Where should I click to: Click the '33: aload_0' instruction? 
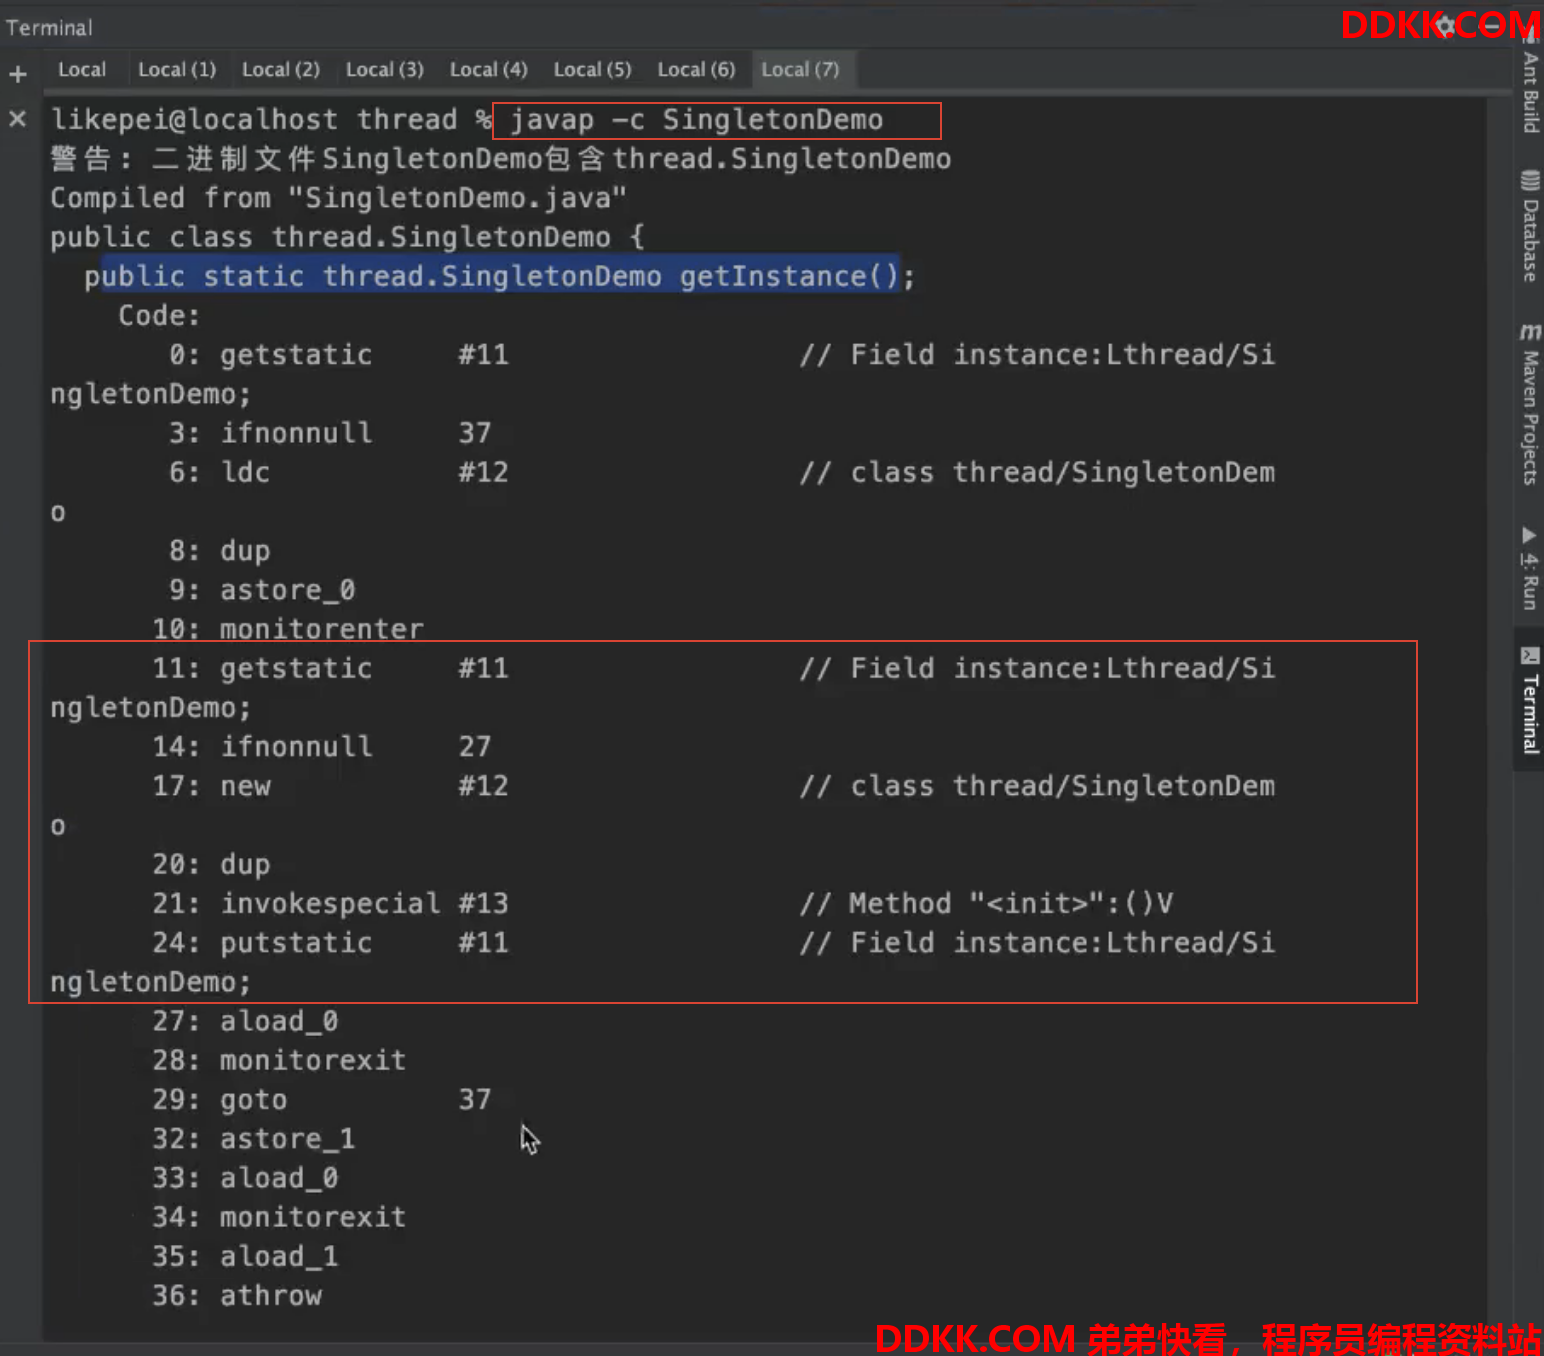tap(246, 1178)
